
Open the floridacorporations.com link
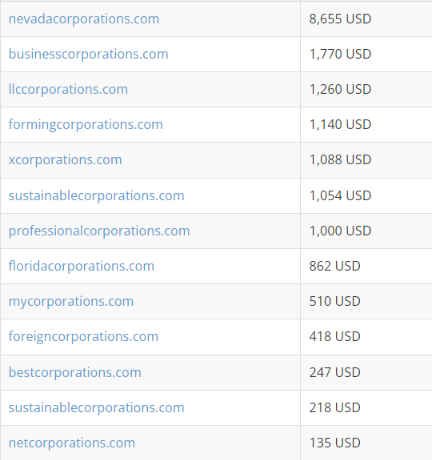(82, 266)
